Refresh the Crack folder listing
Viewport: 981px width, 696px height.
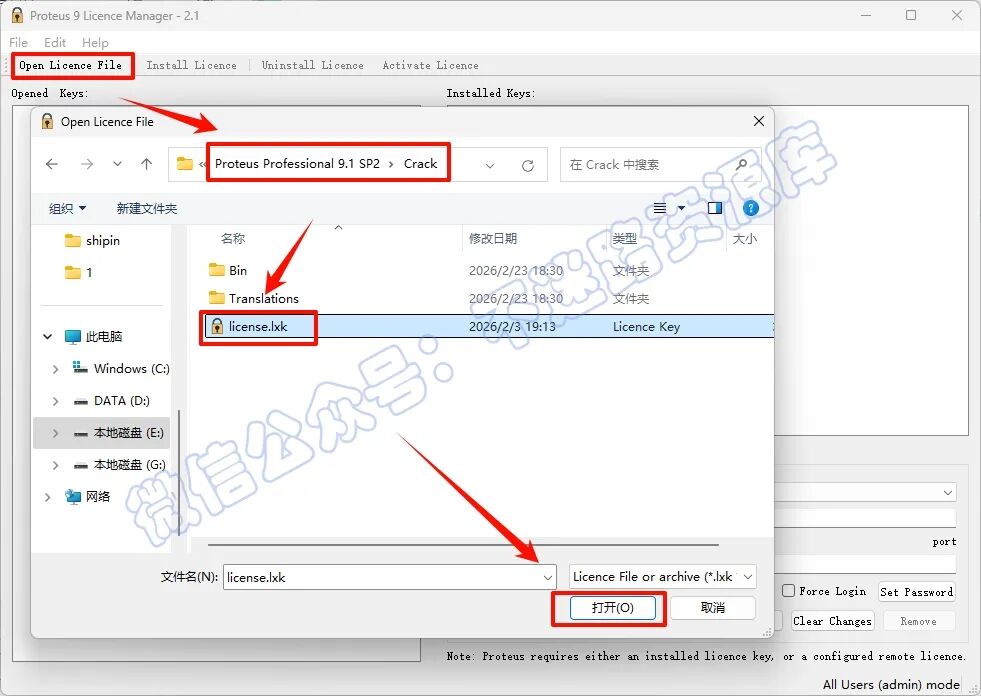point(528,165)
